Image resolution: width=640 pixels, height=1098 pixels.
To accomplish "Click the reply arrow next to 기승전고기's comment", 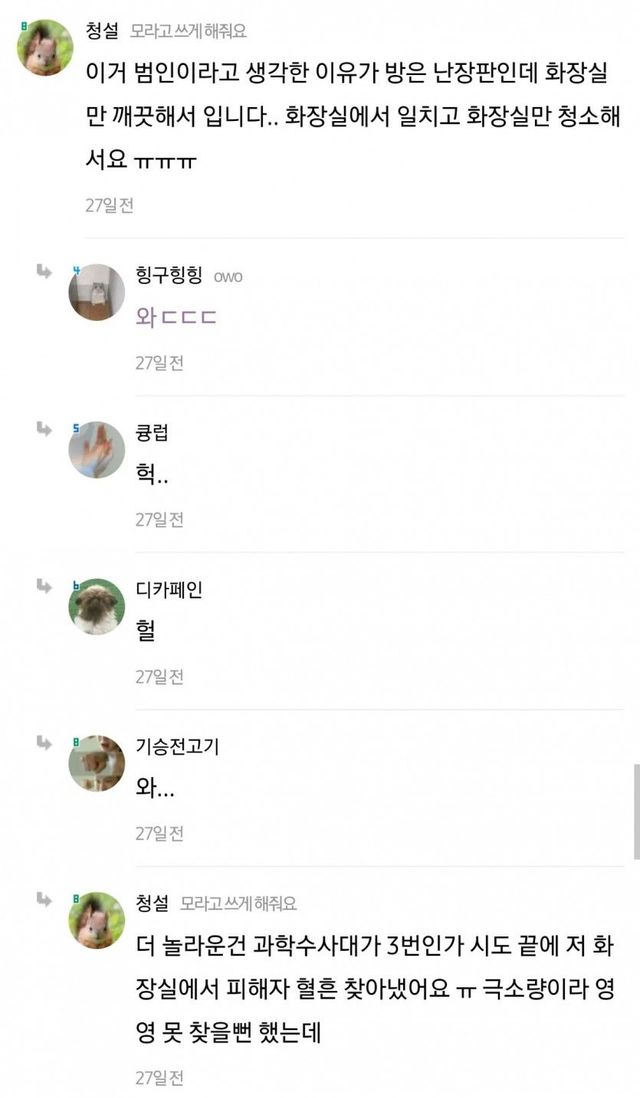I will coord(44,742).
